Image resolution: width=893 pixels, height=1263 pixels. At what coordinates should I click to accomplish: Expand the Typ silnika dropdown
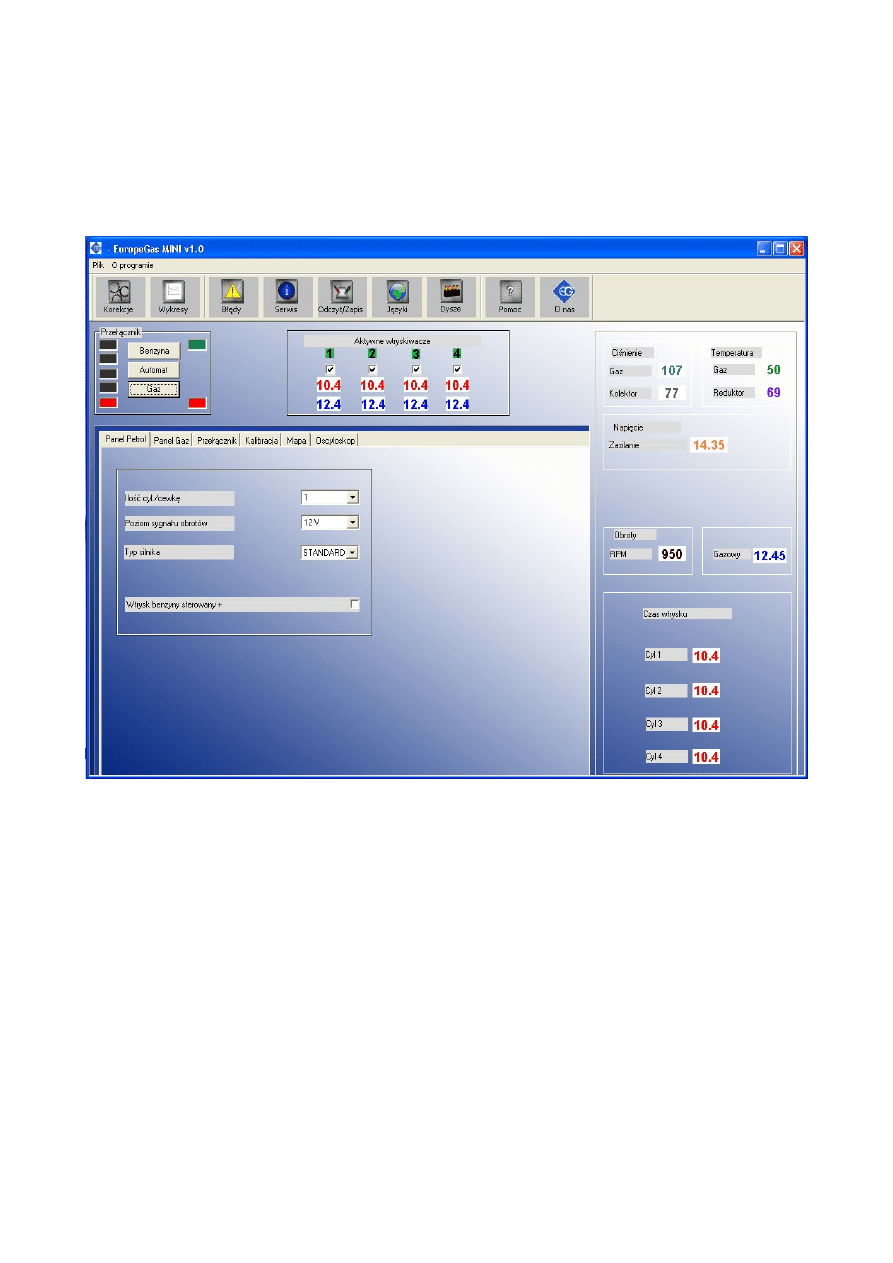(352, 552)
